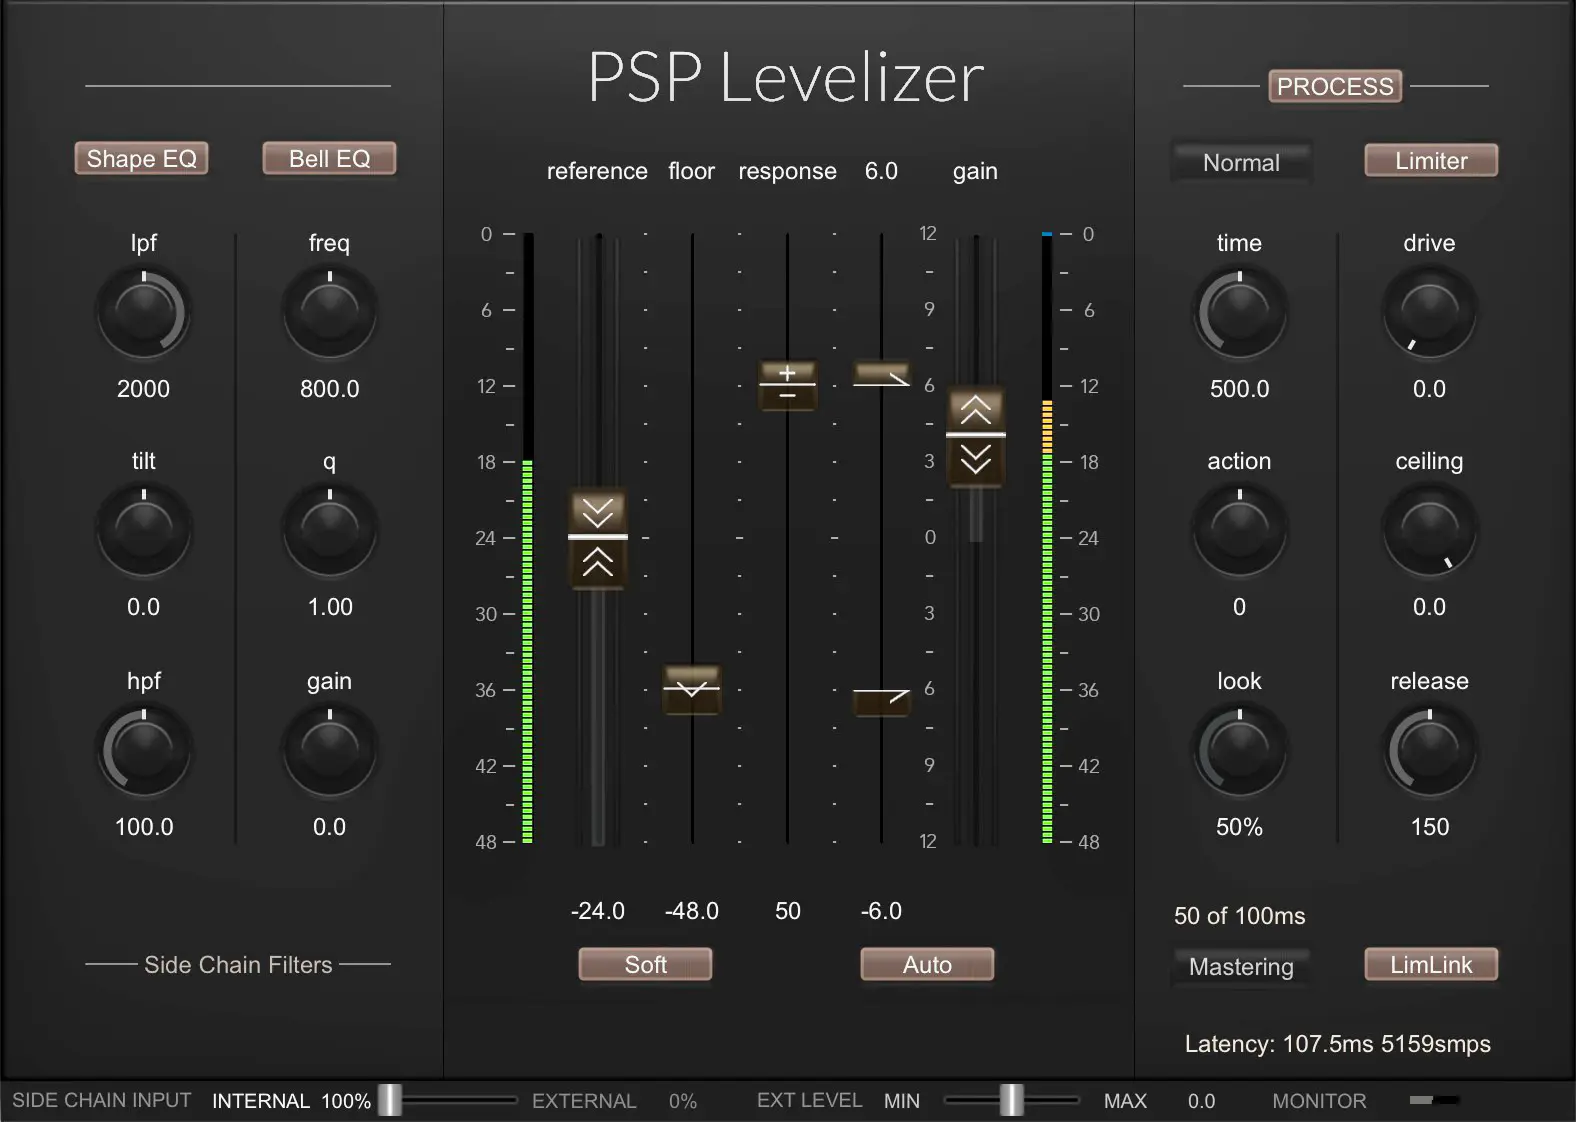The height and width of the screenshot is (1122, 1576).
Task: Click the hpf knob
Action: click(144, 752)
